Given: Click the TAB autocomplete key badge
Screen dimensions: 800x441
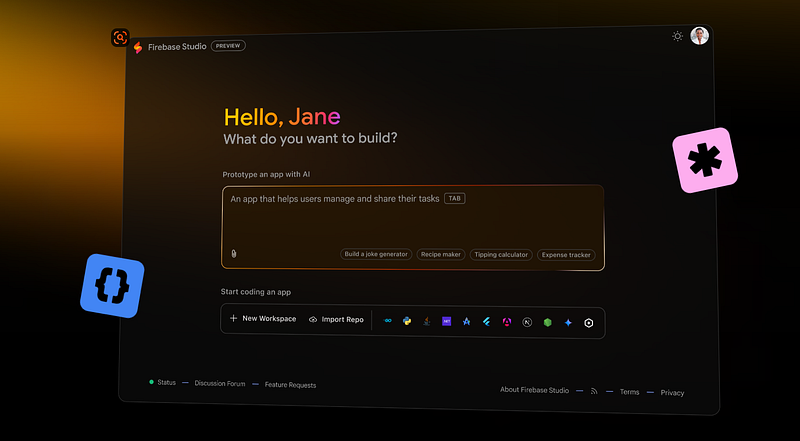Looking at the screenshot, I should coord(455,199).
